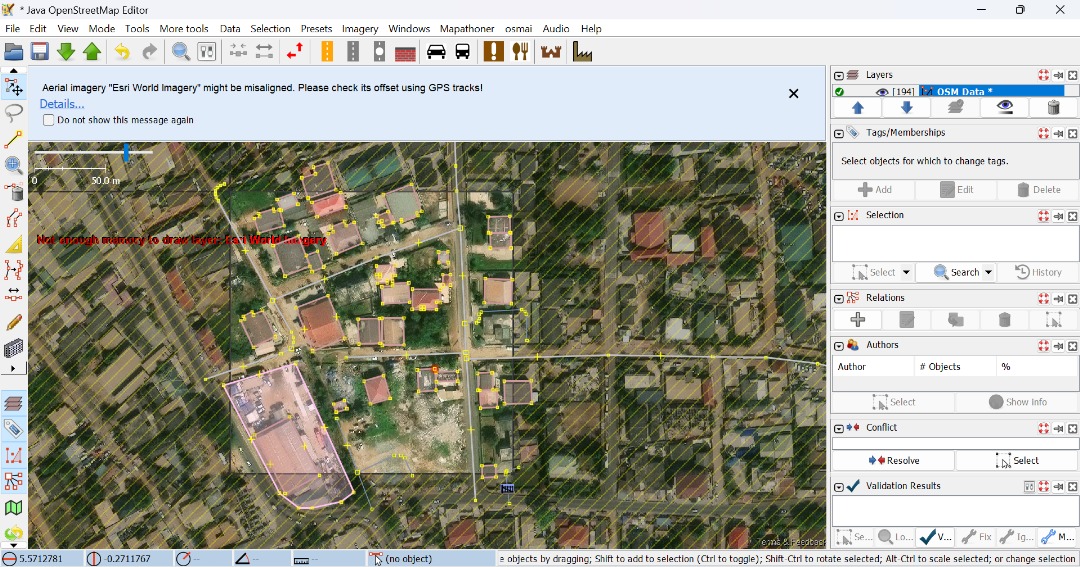This screenshot has height=567, width=1080.
Task: Click Resolve in Conflict panel
Action: pyautogui.click(x=893, y=460)
